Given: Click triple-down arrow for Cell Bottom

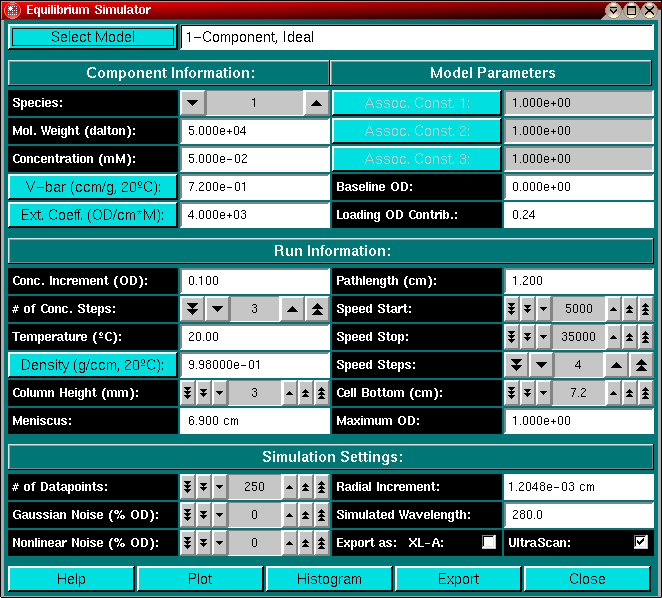Looking at the screenshot, I should coord(512,393).
